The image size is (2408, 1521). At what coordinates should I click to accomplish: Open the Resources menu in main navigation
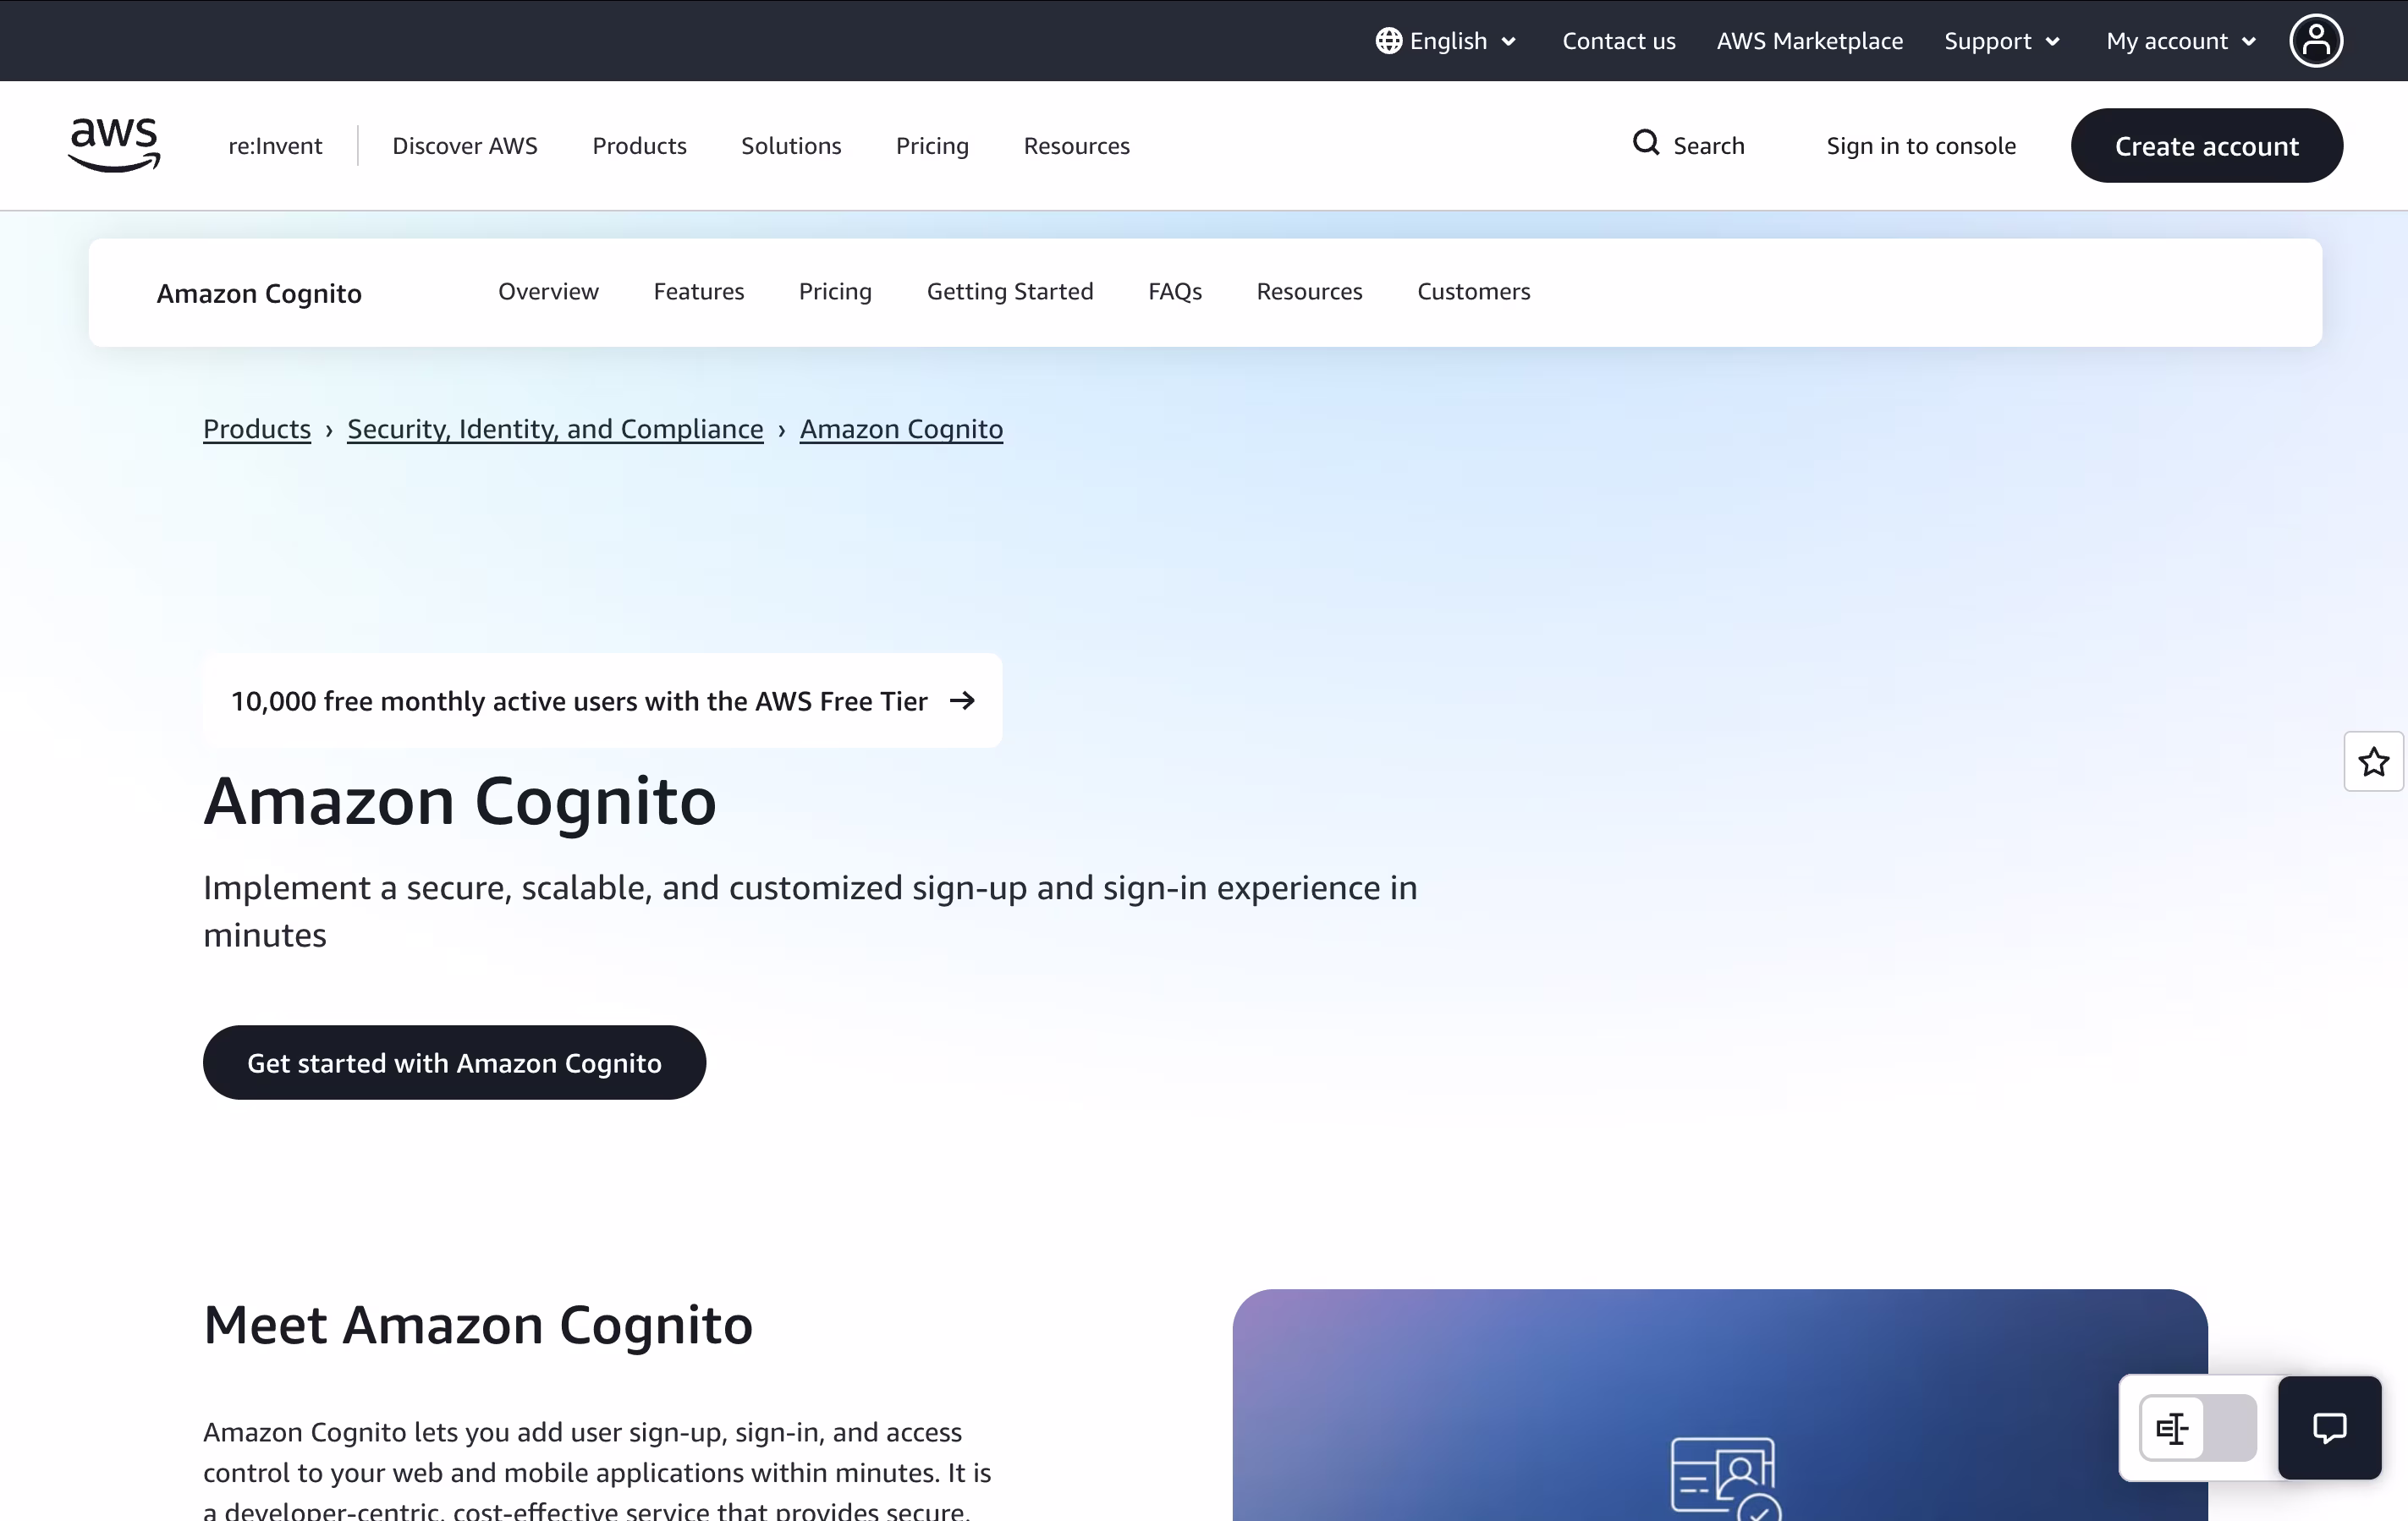[1076, 146]
